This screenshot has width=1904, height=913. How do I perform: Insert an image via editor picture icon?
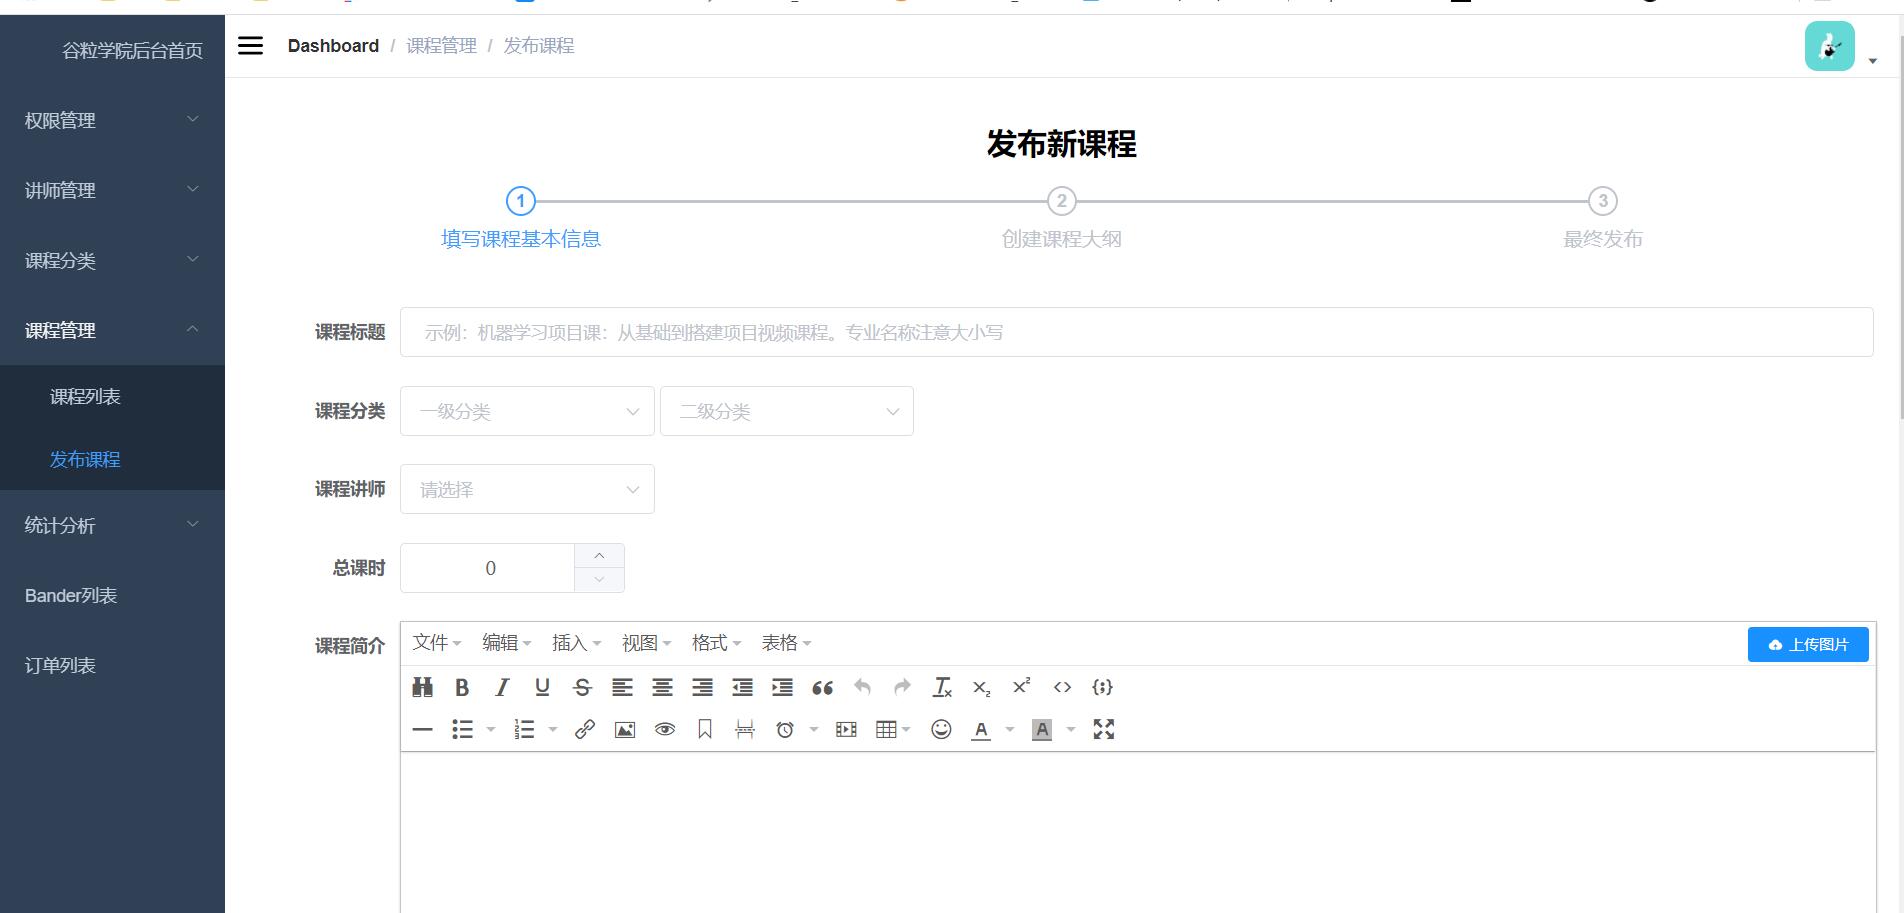625,730
